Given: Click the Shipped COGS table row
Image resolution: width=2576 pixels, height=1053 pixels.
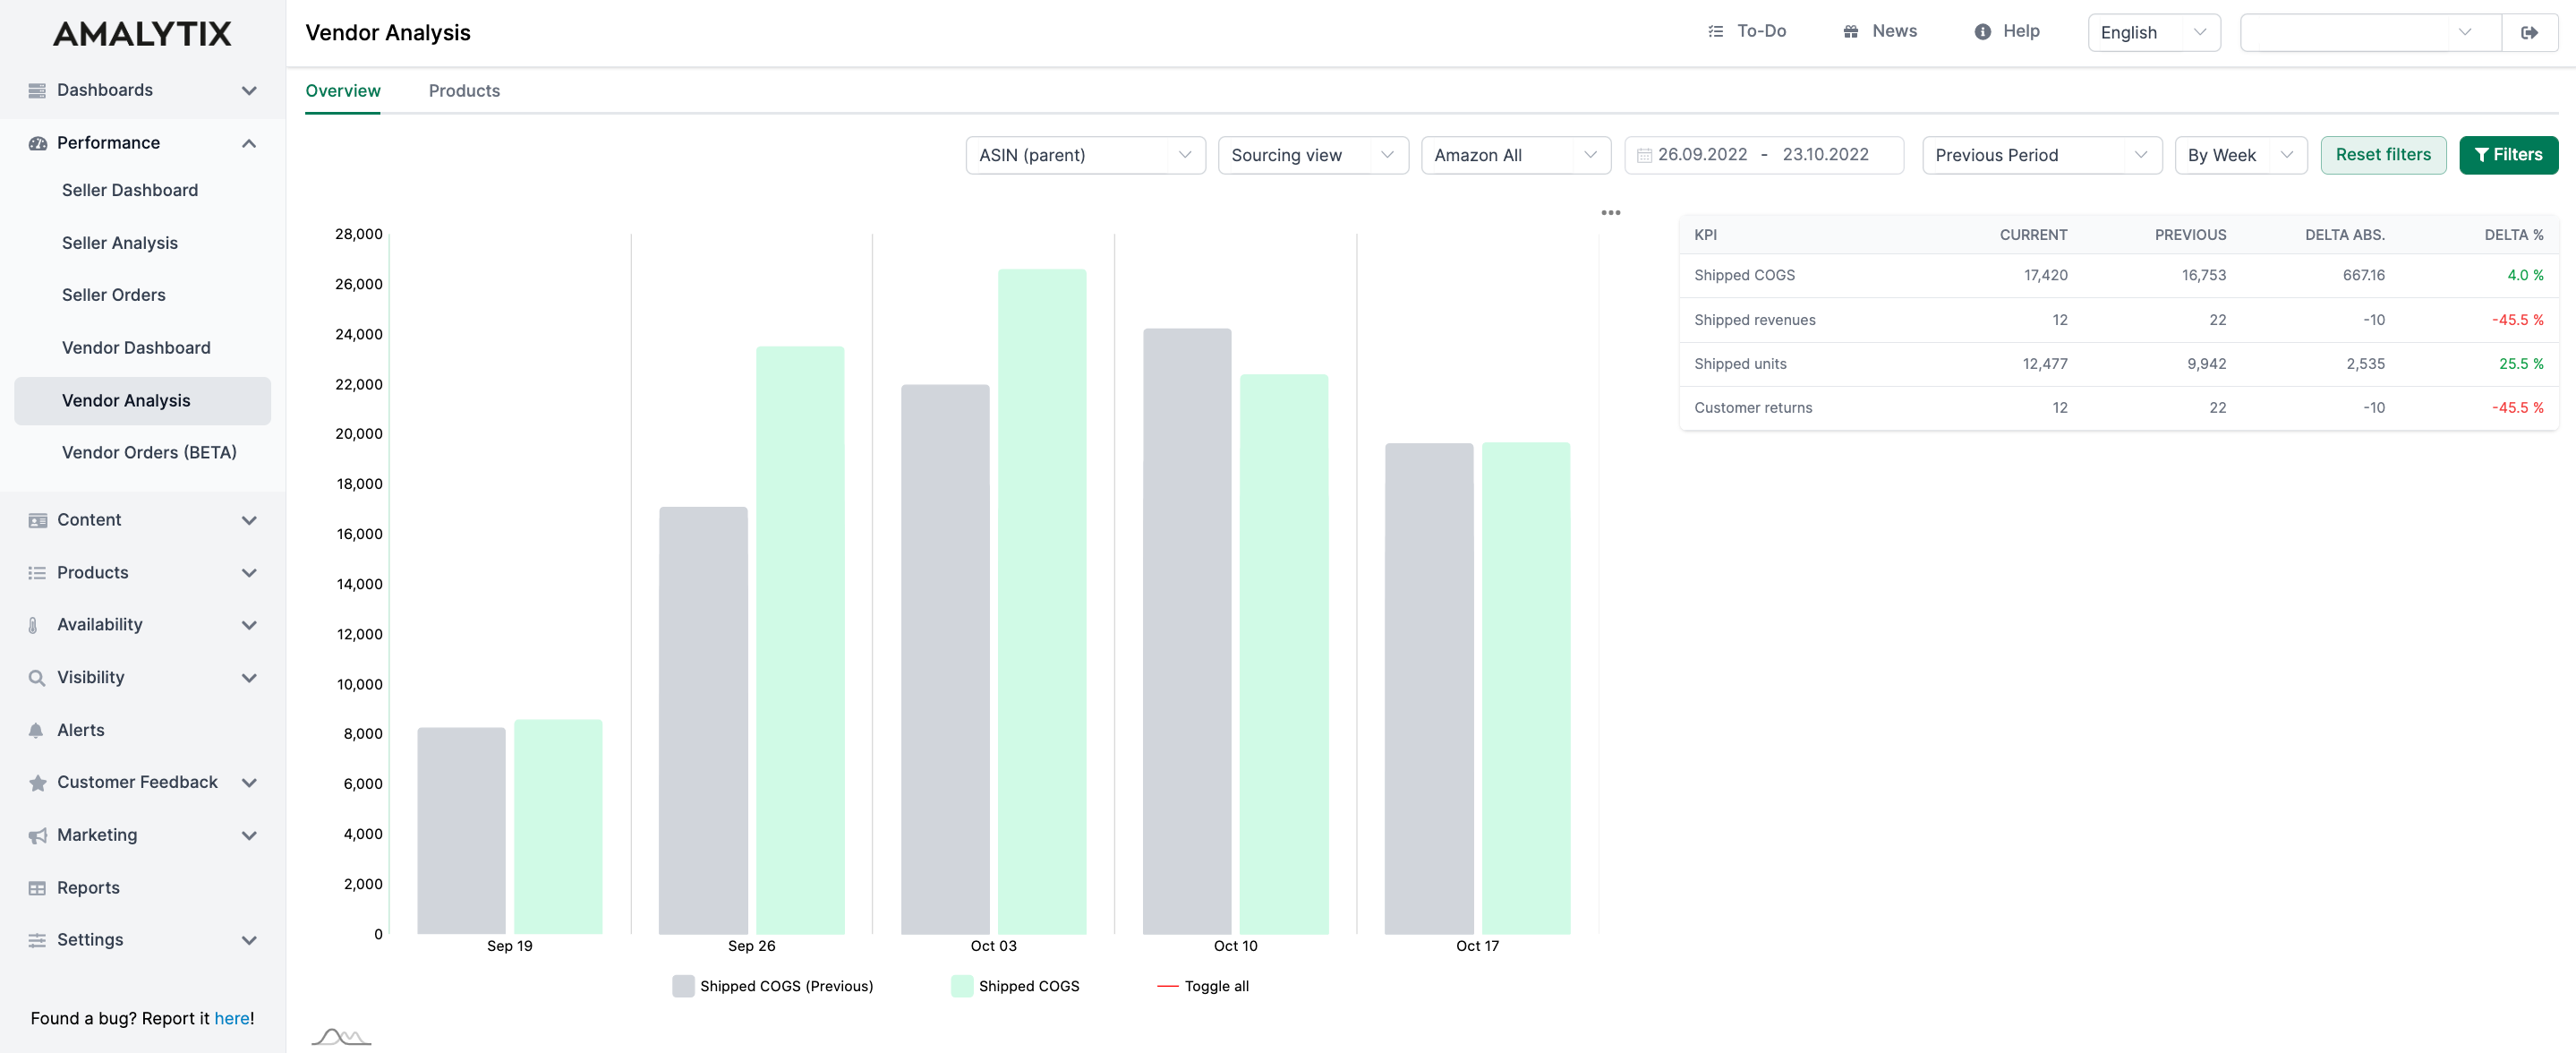Looking at the screenshot, I should [x=2118, y=276].
